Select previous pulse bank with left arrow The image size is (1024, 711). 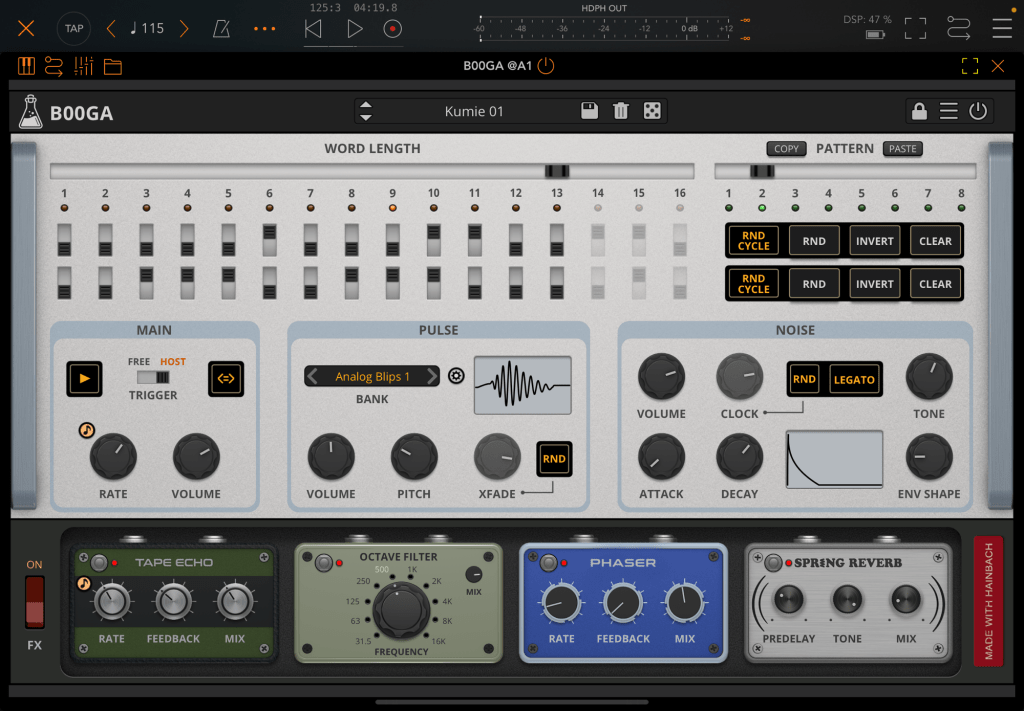pyautogui.click(x=313, y=376)
